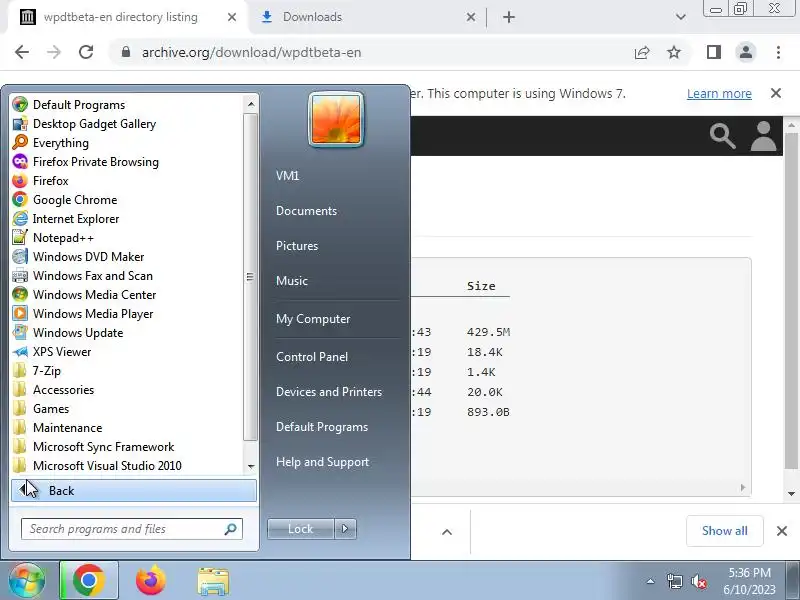
Task: Open Default Programs in the right pane
Action: 321,427
